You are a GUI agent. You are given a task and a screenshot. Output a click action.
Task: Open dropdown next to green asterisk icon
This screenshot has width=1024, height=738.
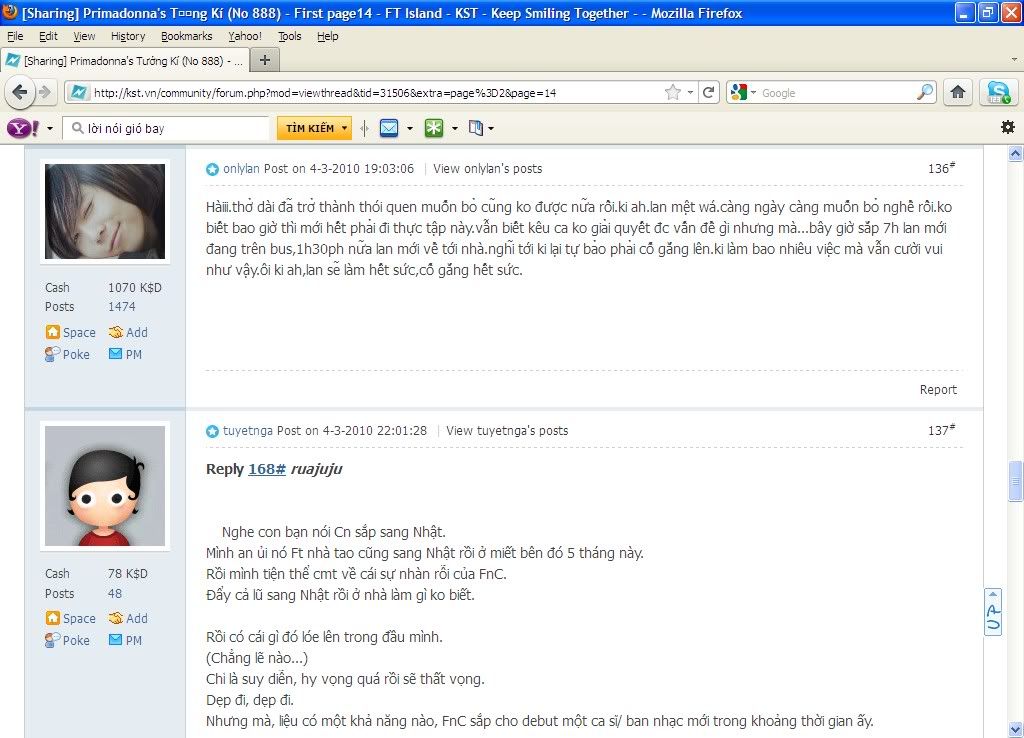(455, 129)
